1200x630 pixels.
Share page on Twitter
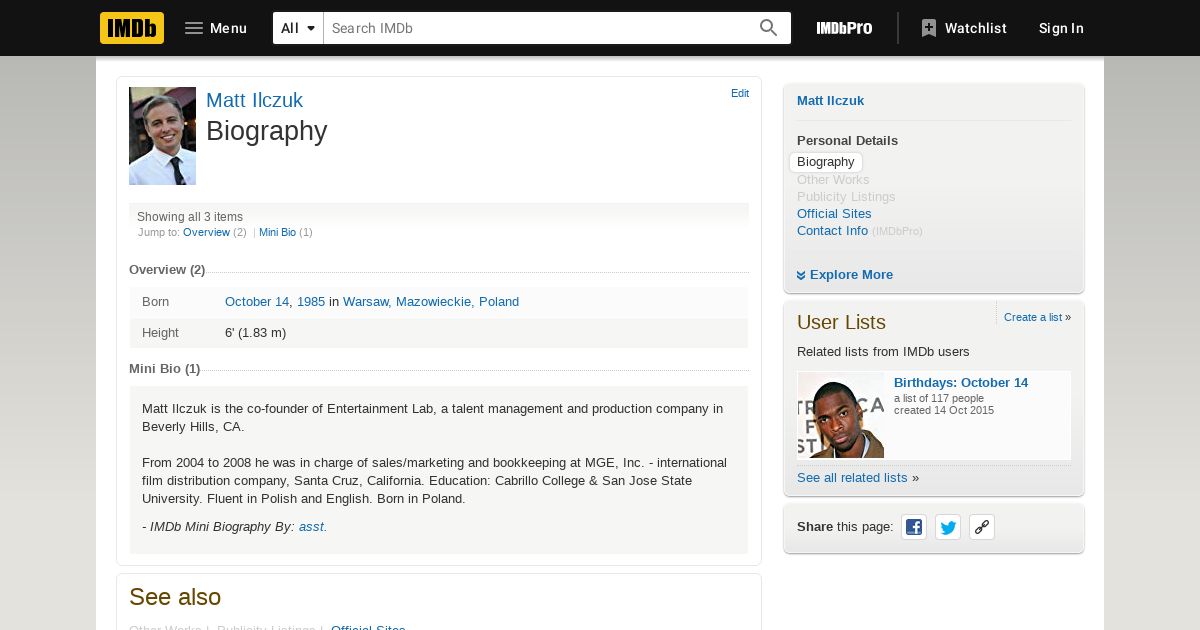point(948,527)
